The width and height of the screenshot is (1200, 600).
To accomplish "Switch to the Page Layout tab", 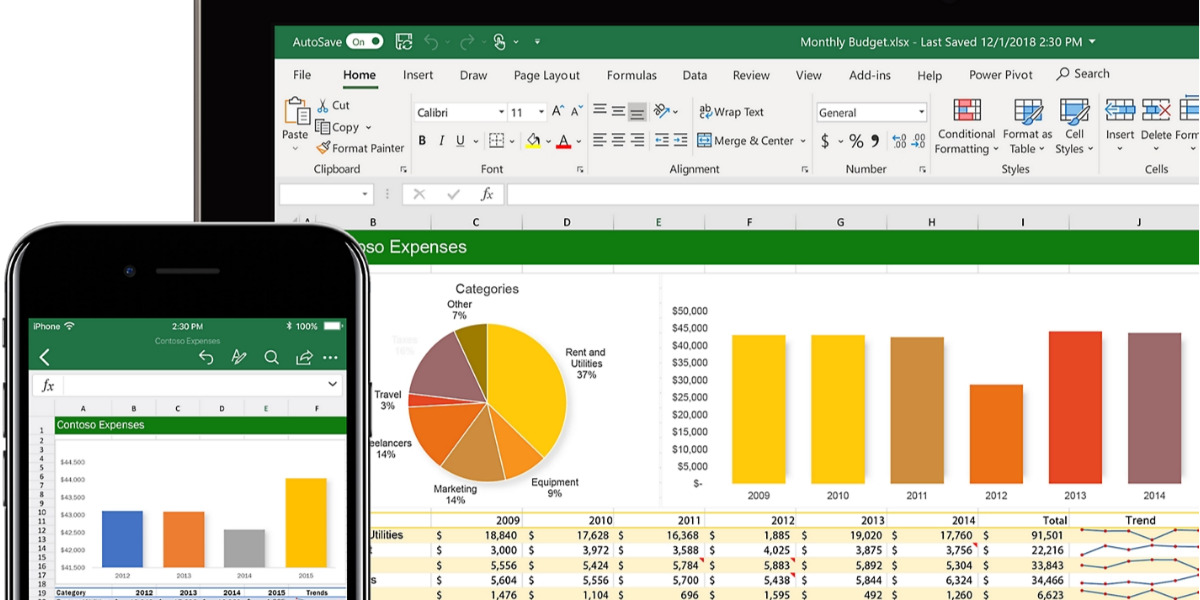I will pos(546,75).
